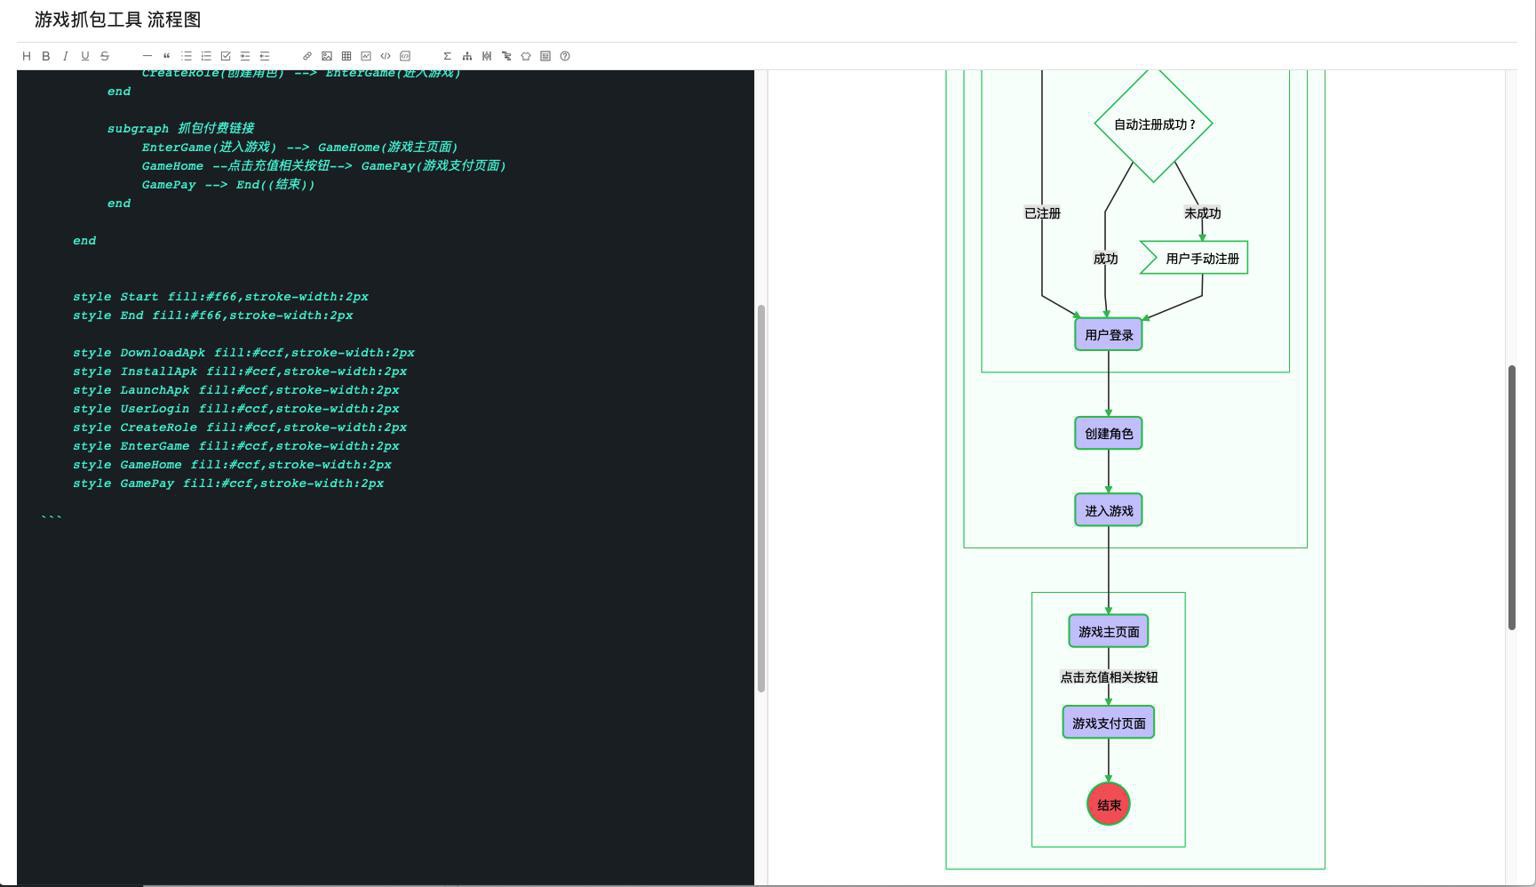
Task: Click code line 'style EnterGame fill:#ccf'
Action: [x=236, y=446]
